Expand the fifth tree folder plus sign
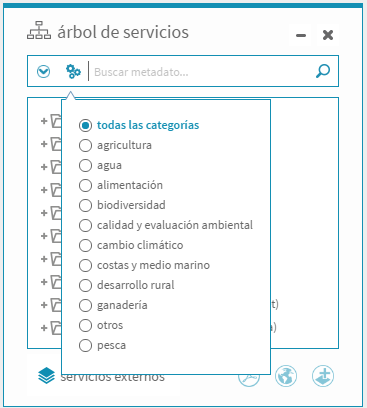Viewport: 367px width, 408px height. (44, 213)
